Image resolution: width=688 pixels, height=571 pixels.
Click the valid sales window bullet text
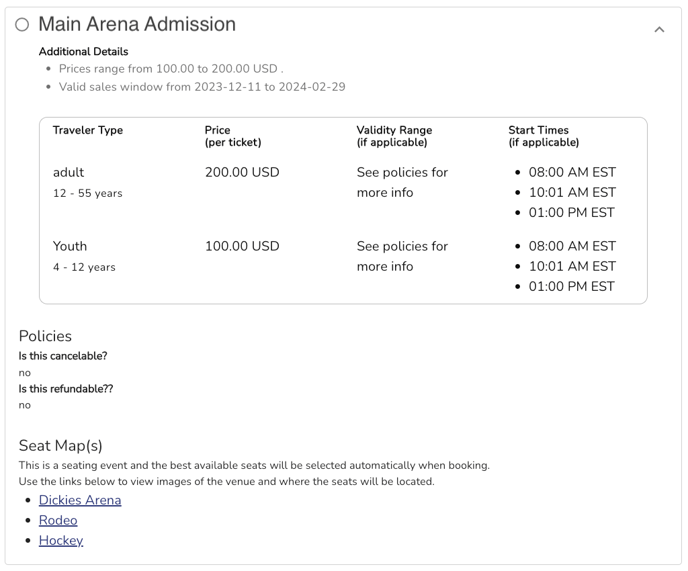[x=202, y=87]
